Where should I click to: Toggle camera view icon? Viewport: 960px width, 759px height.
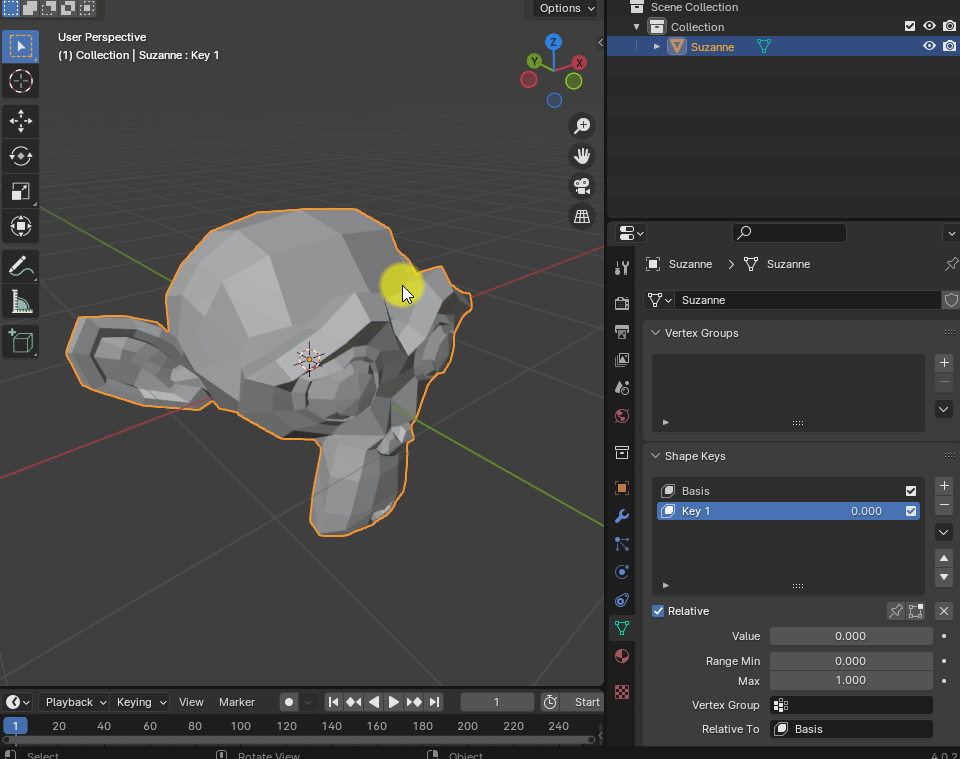(x=582, y=186)
